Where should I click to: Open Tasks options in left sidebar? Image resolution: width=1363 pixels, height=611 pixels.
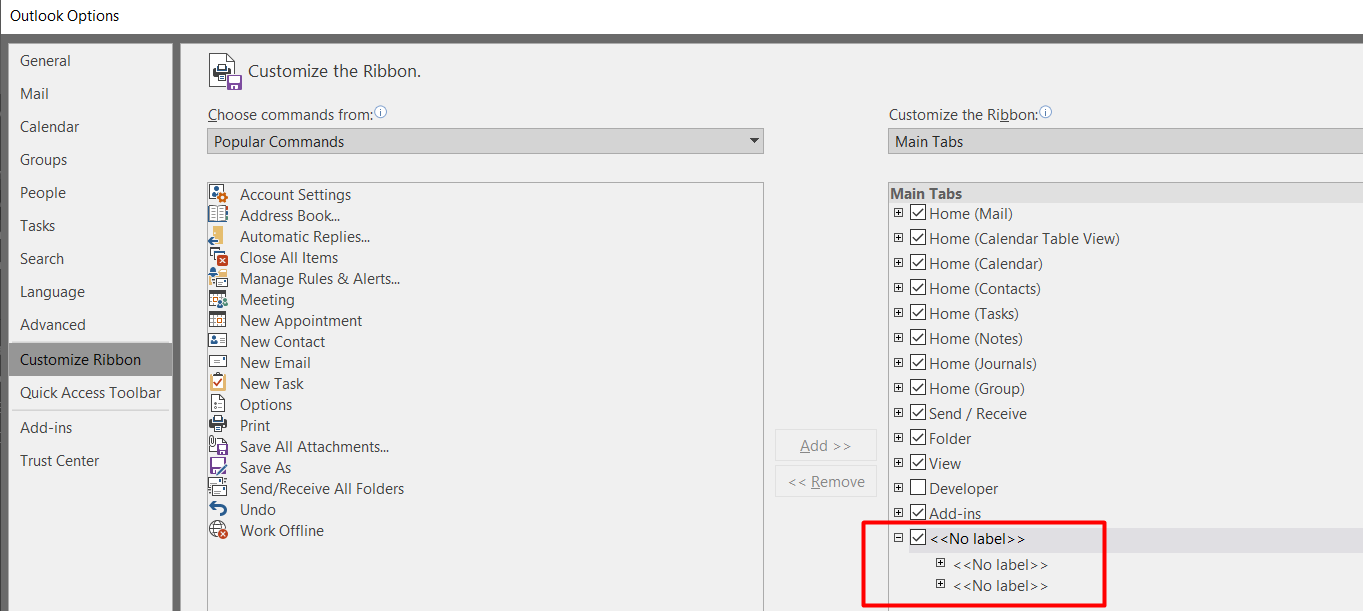[90, 226]
